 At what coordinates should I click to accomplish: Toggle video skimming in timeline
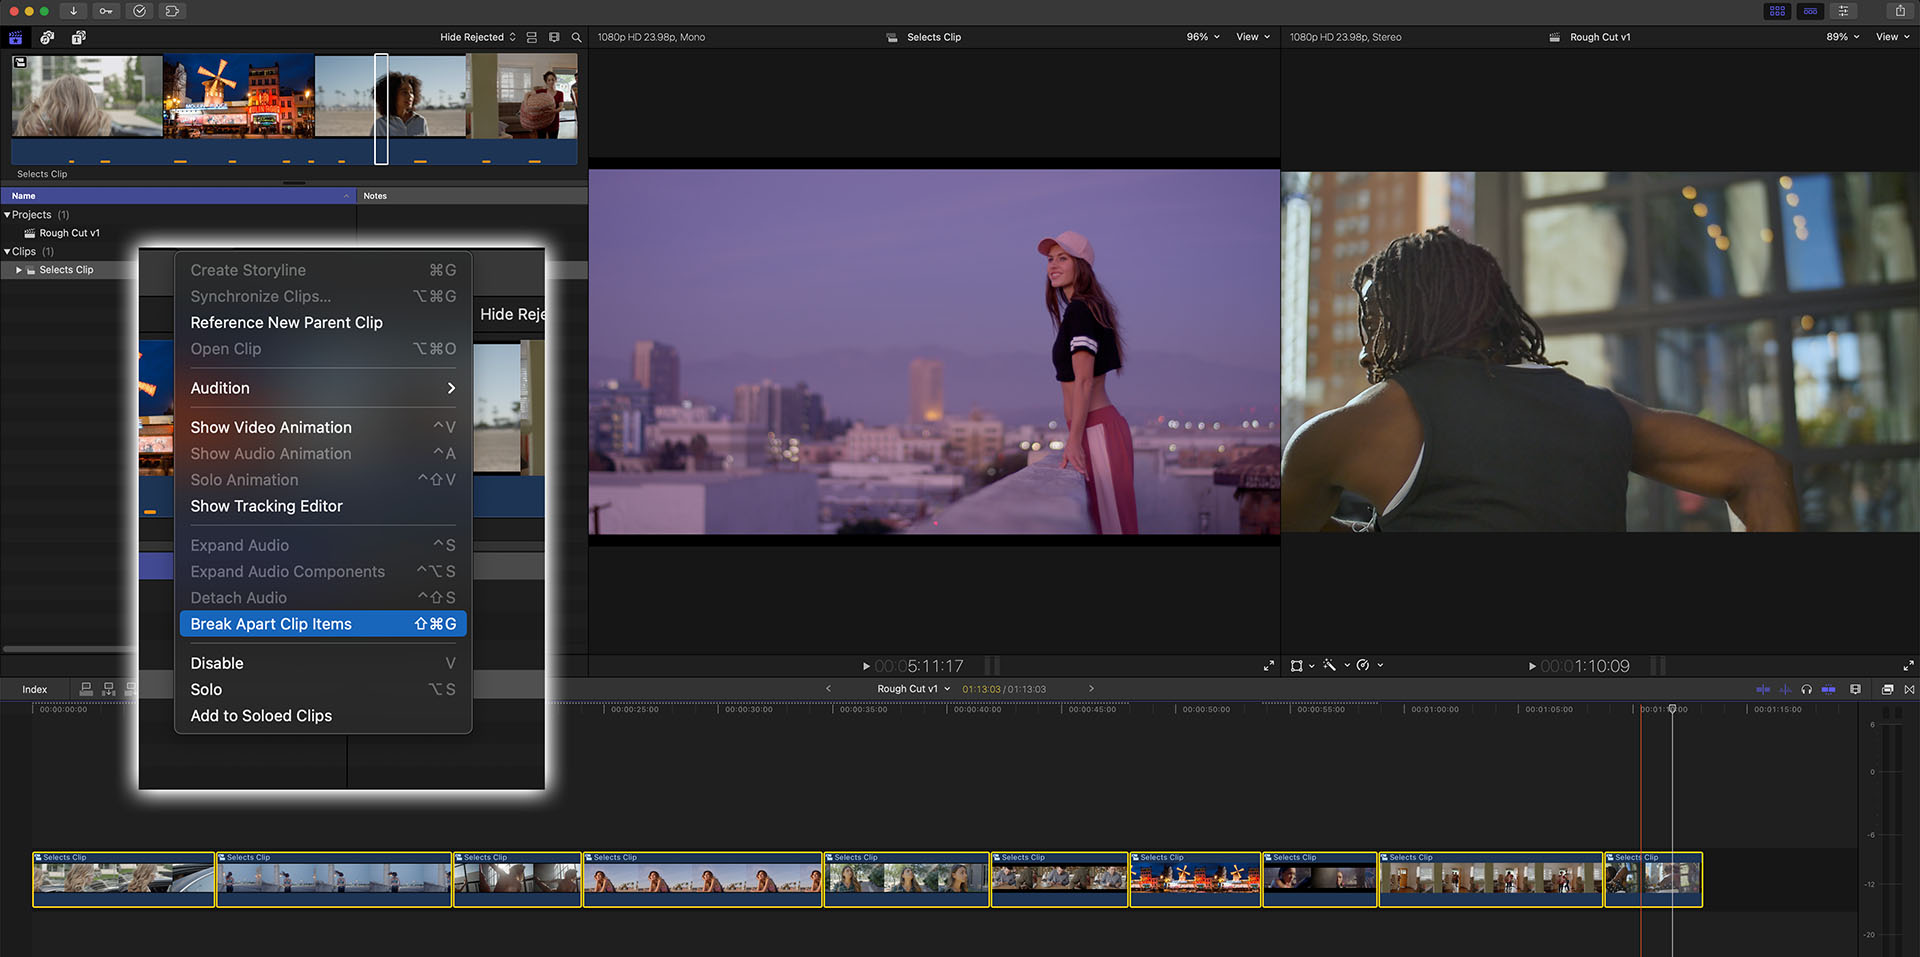(x=1763, y=689)
